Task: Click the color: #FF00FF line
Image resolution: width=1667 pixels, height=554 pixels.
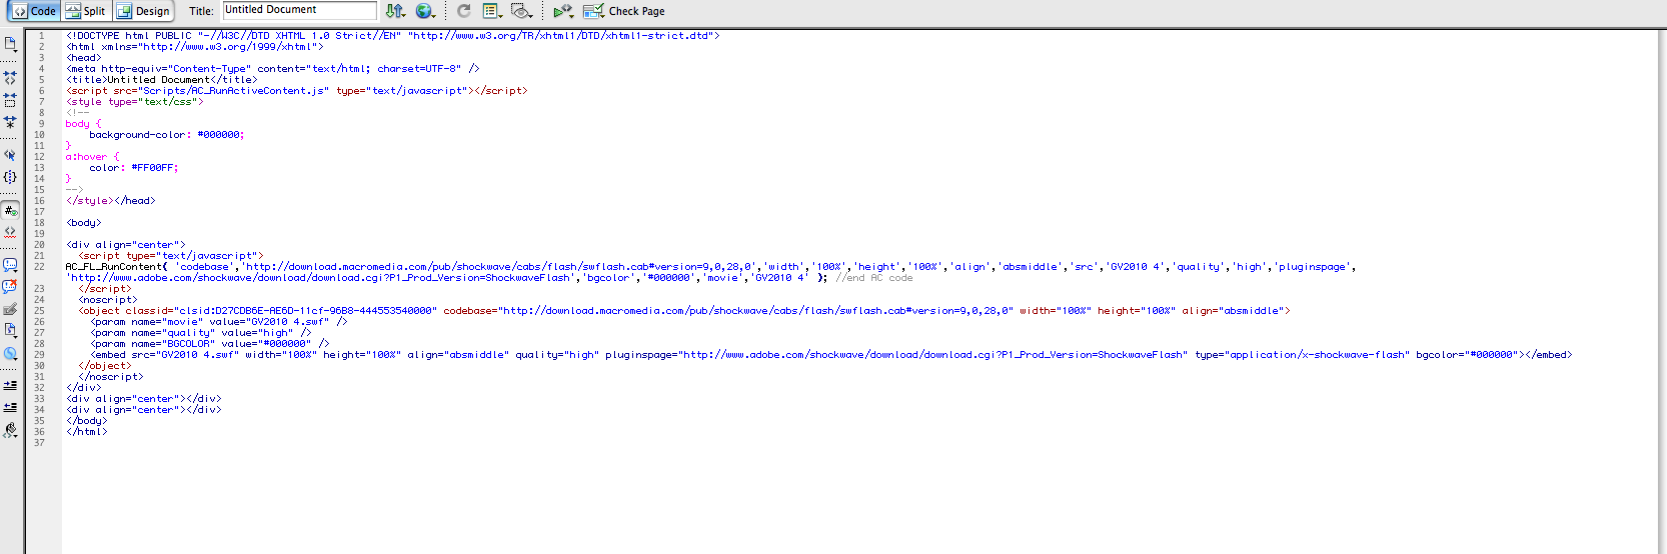Action: point(133,168)
